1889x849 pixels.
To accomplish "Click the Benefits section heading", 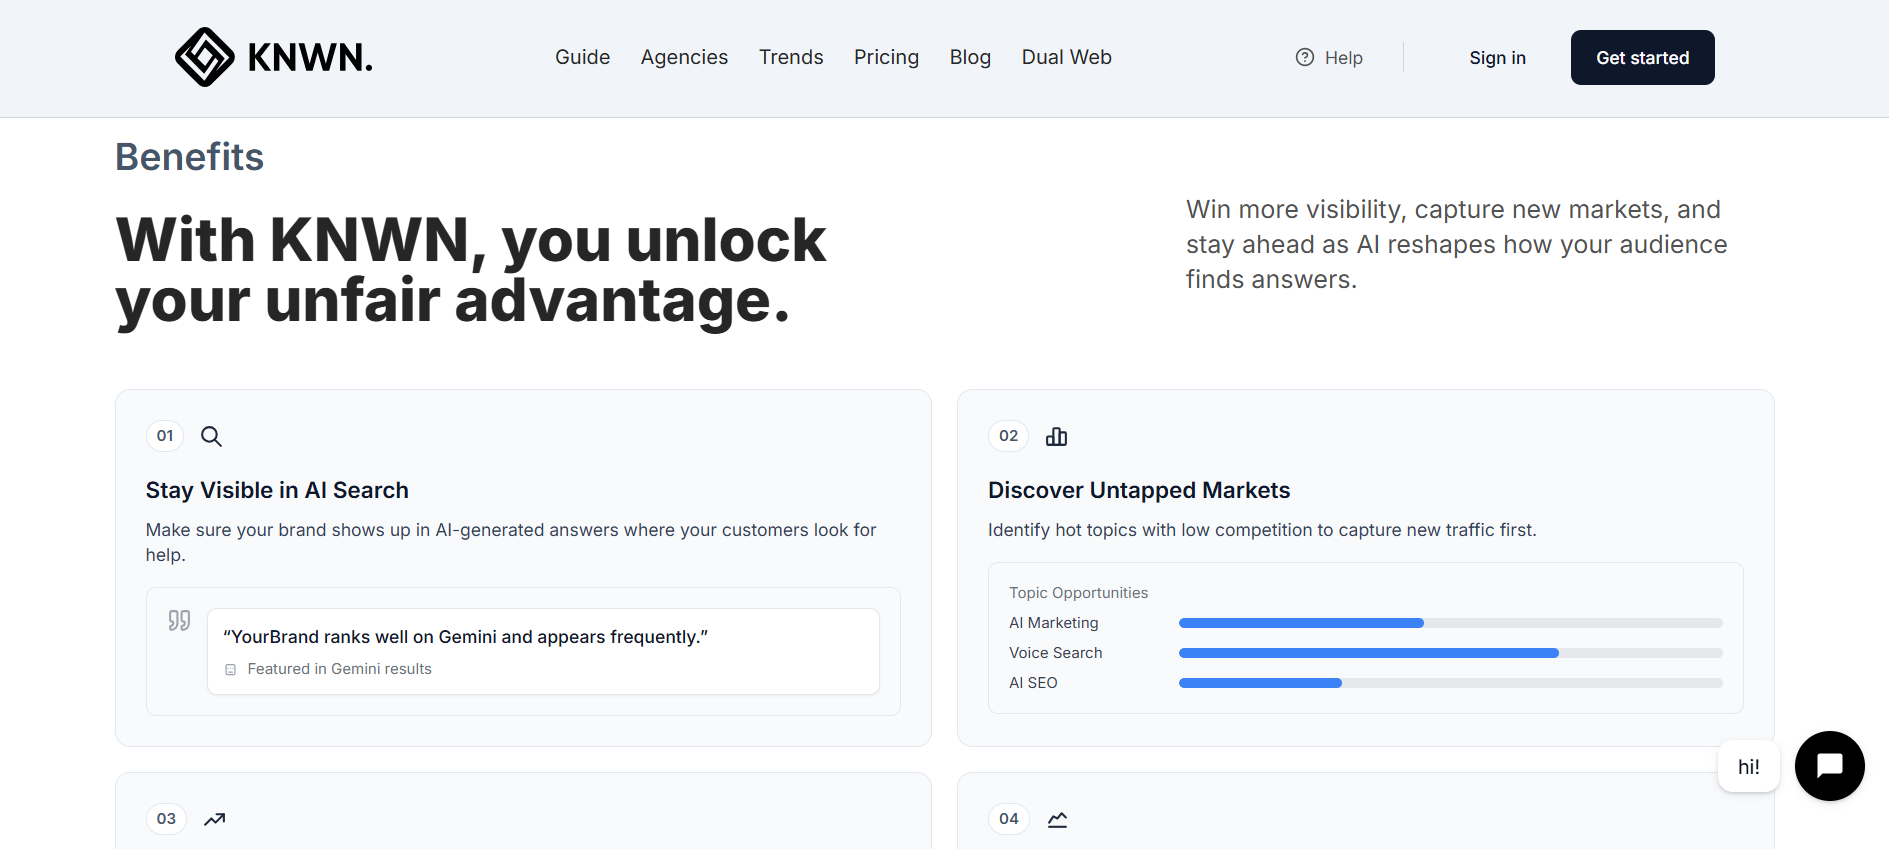I will click(x=190, y=157).
